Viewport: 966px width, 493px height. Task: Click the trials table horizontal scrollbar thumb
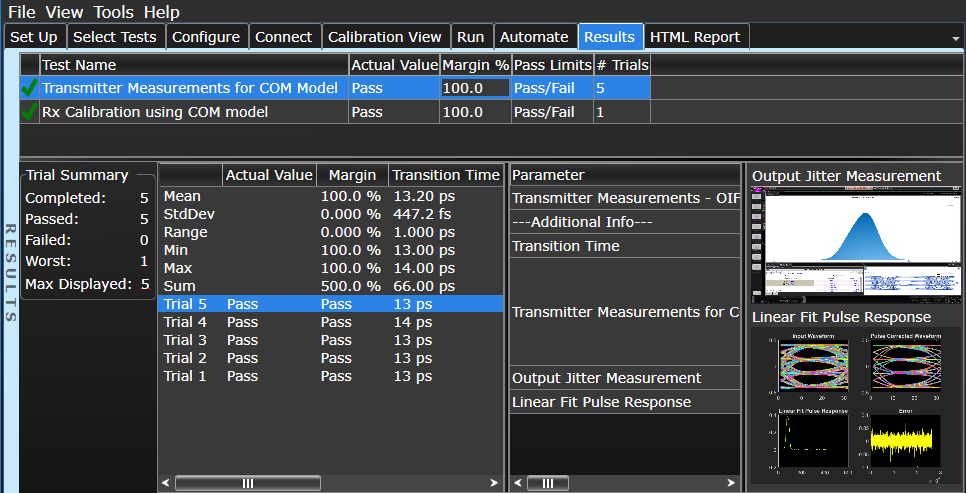point(248,483)
